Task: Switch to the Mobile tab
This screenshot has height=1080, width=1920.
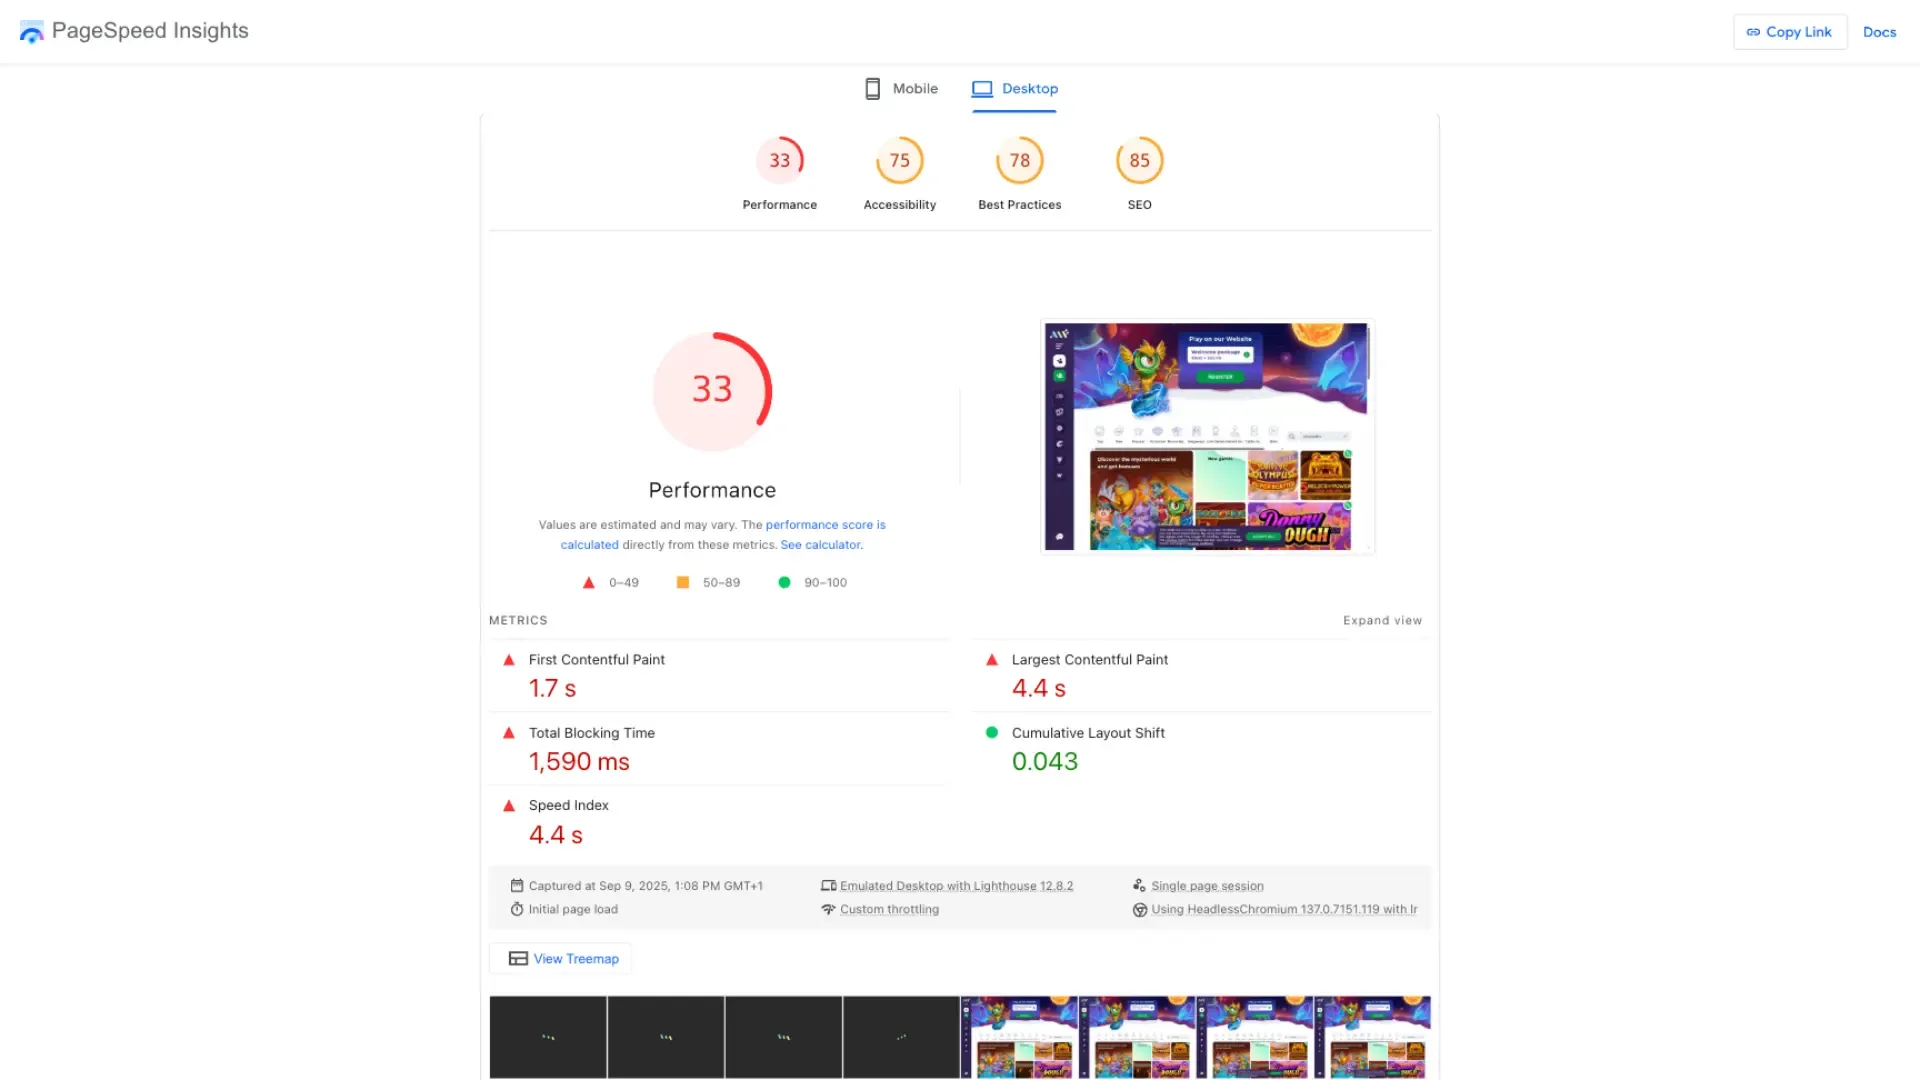Action: click(901, 89)
